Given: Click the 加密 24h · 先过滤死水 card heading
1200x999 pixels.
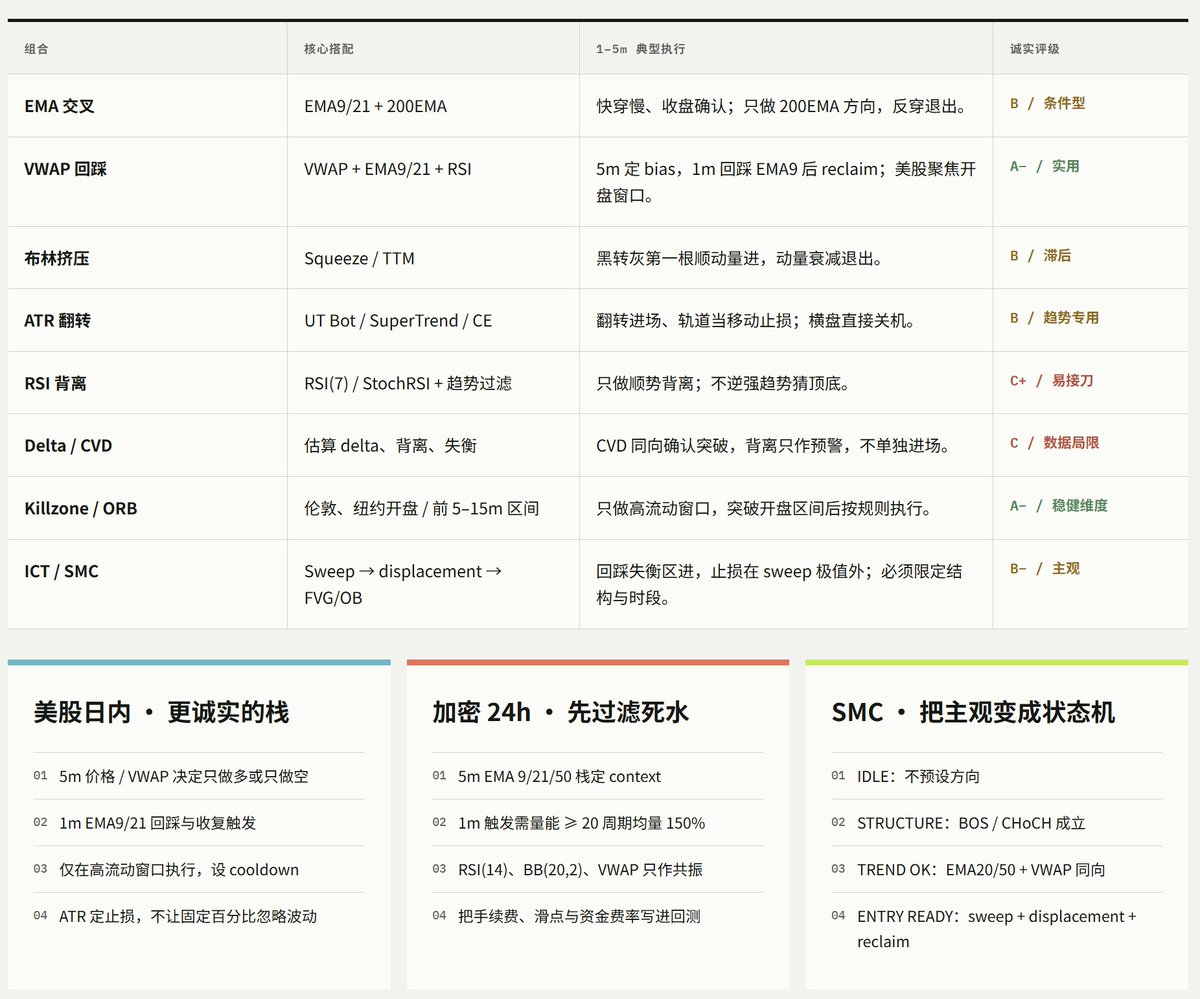Looking at the screenshot, I should (560, 712).
